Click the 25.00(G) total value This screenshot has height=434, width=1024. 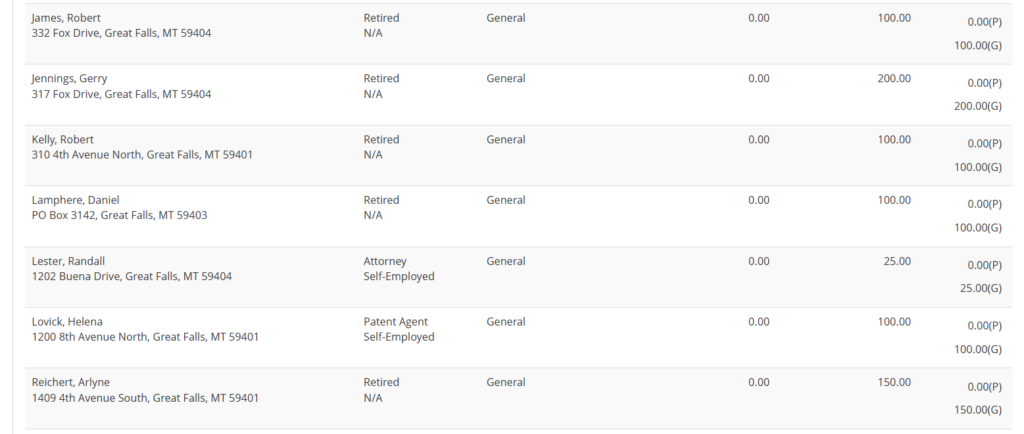(981, 288)
